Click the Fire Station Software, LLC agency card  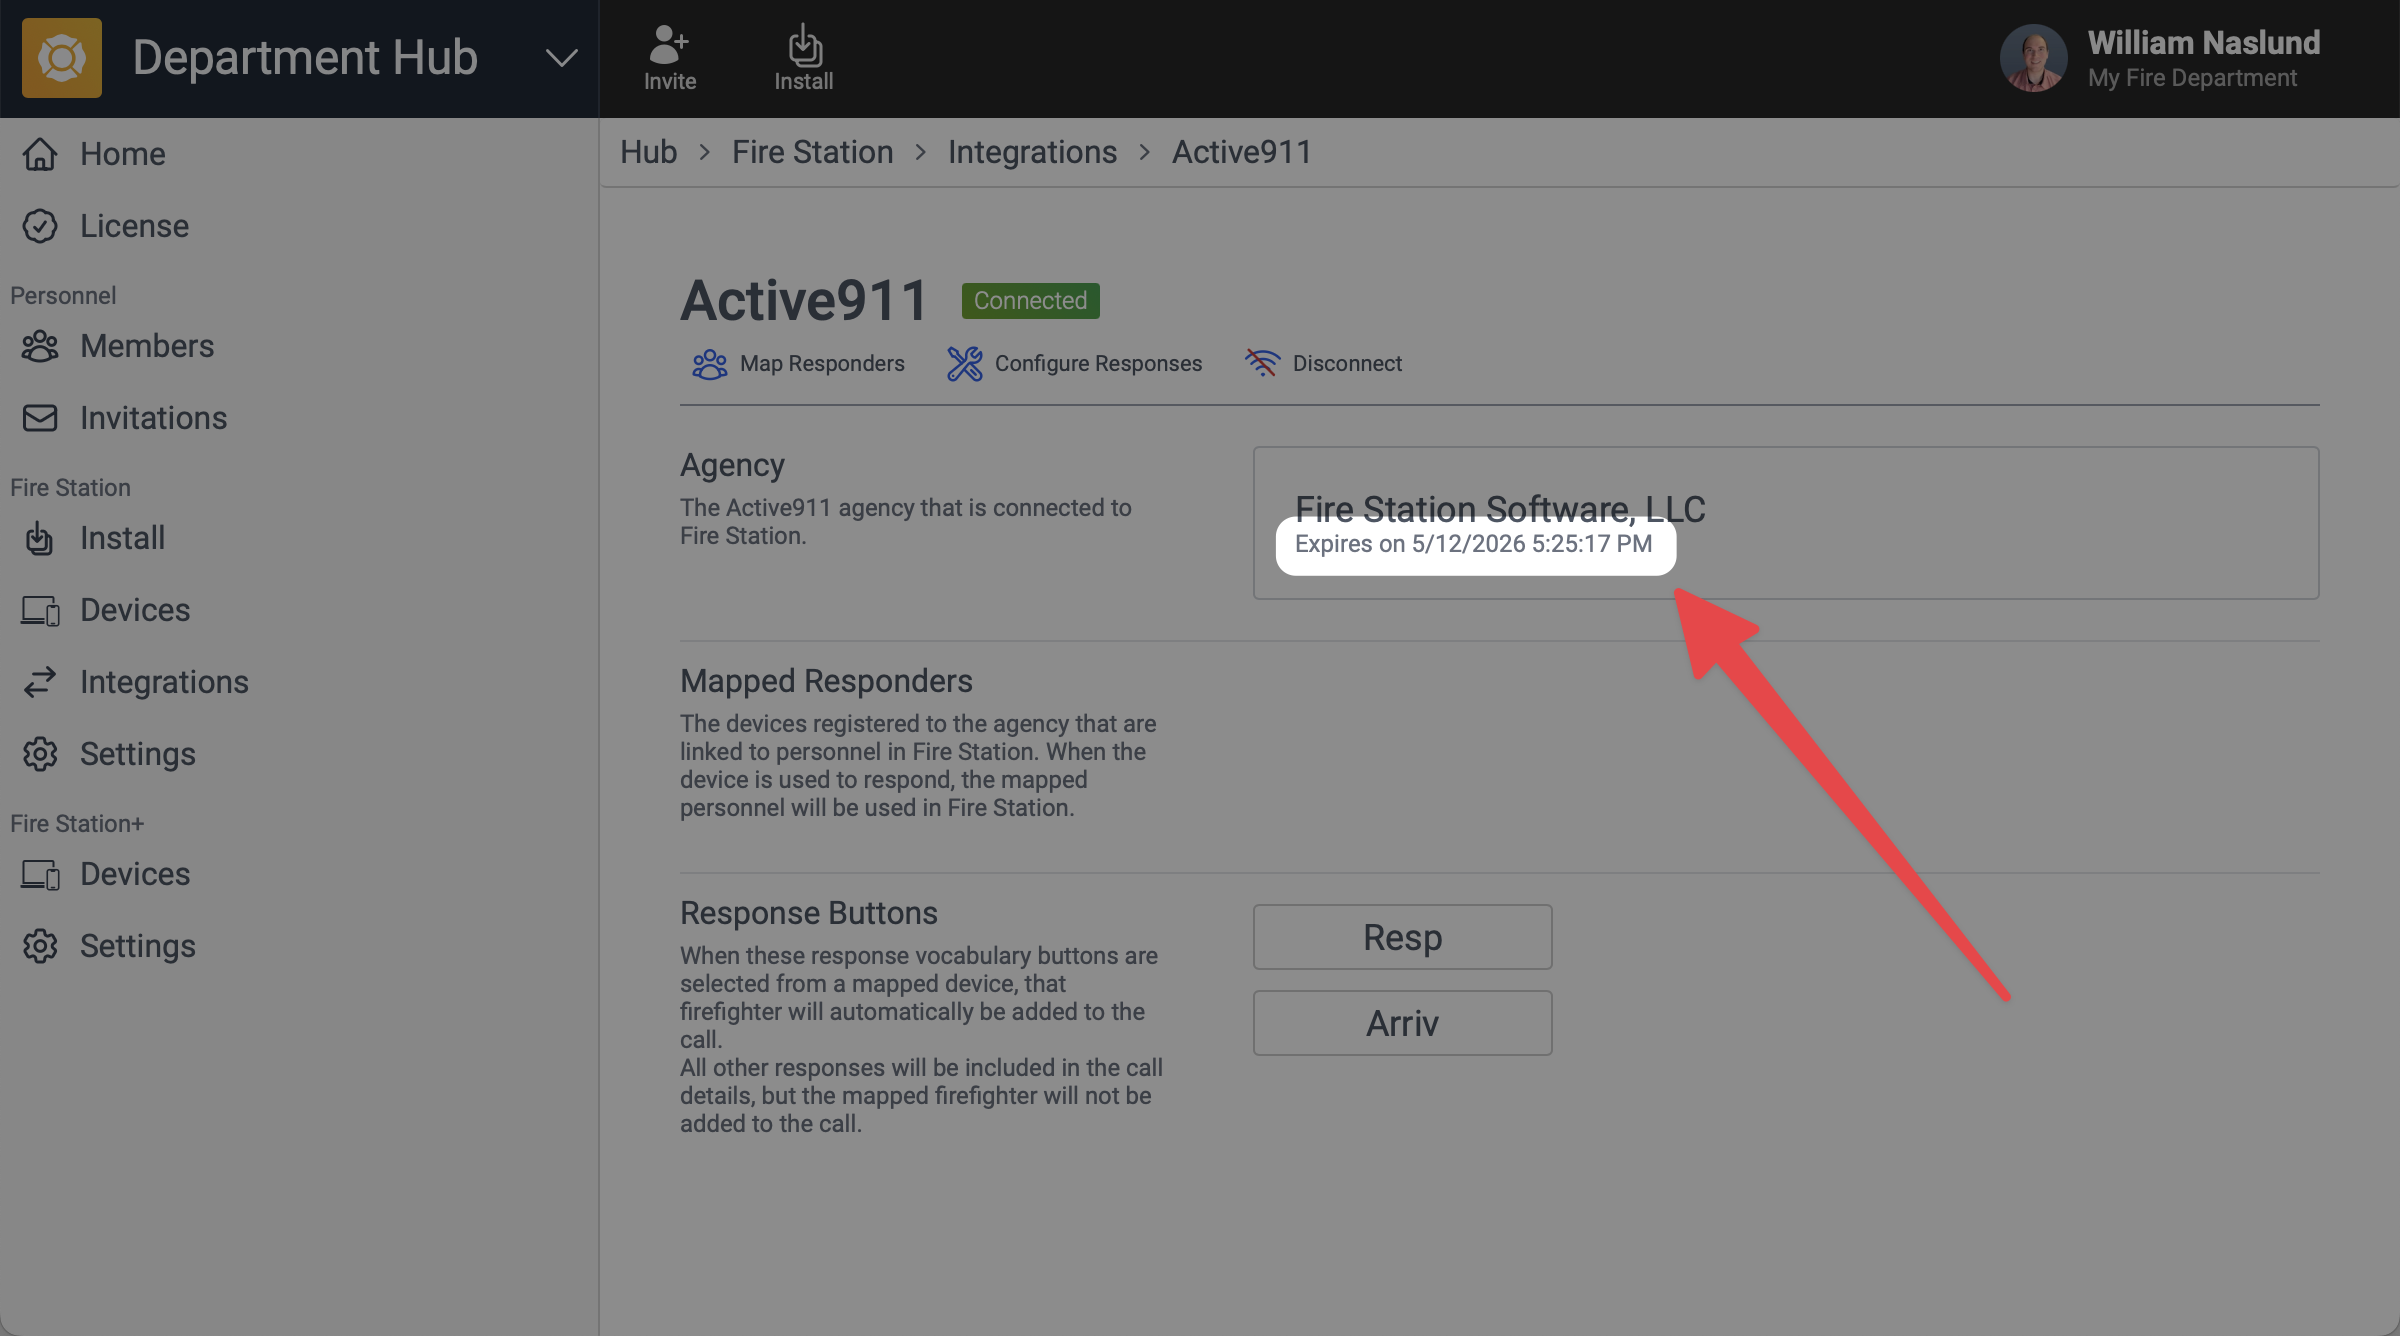pyautogui.click(x=1786, y=523)
